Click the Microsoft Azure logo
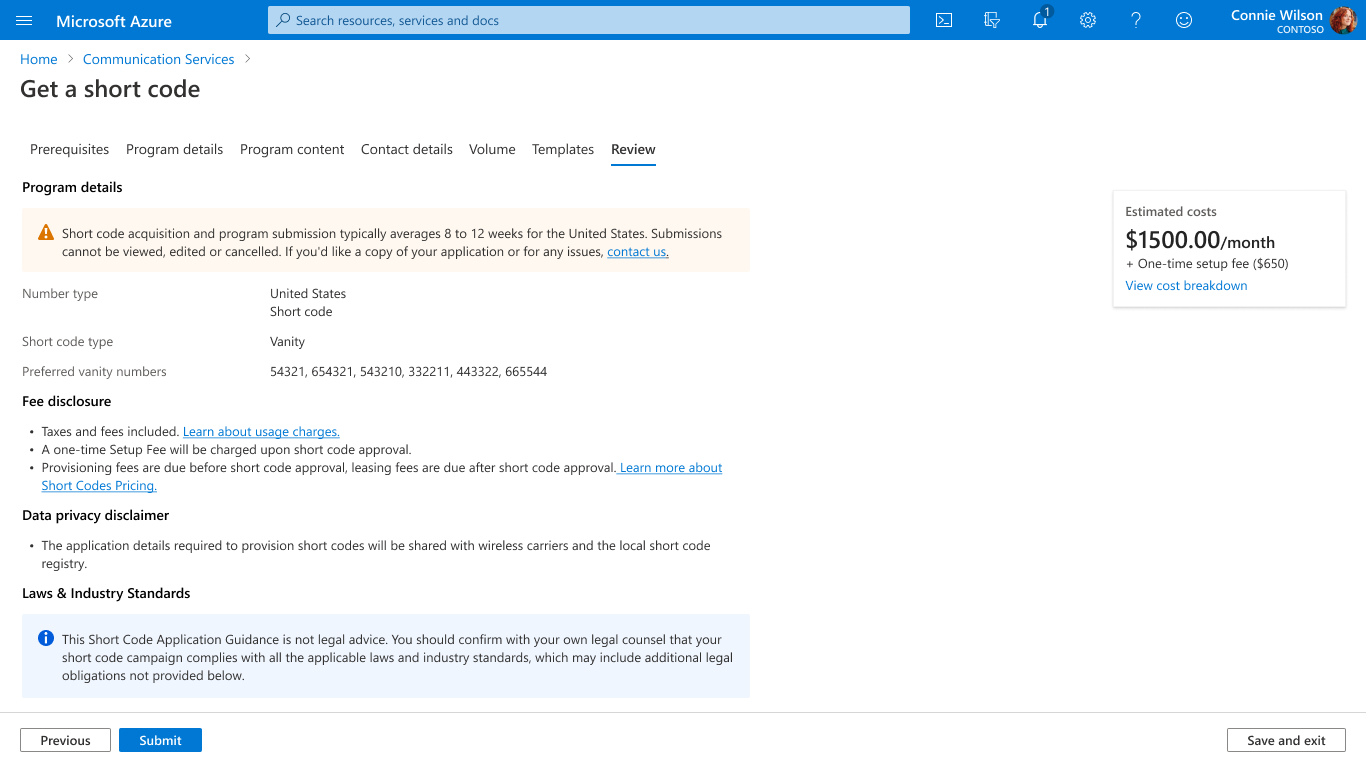The width and height of the screenshot is (1366, 768). click(113, 20)
